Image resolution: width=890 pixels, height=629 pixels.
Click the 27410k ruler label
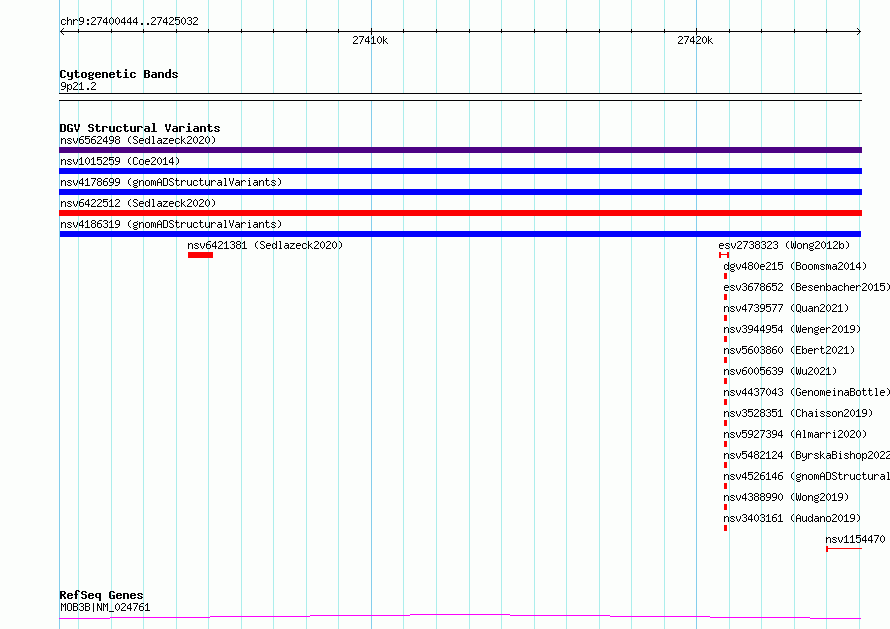coord(370,40)
